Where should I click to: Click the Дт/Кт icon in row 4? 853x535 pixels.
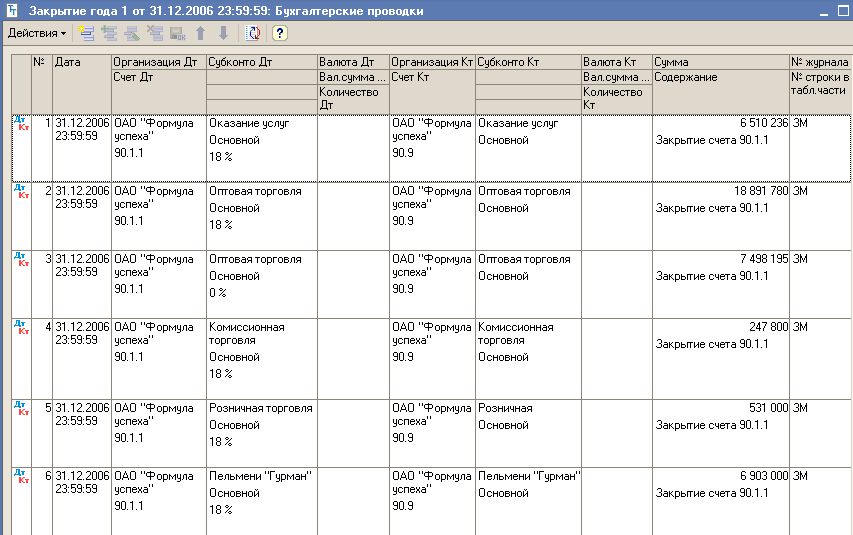pyautogui.click(x=20, y=327)
